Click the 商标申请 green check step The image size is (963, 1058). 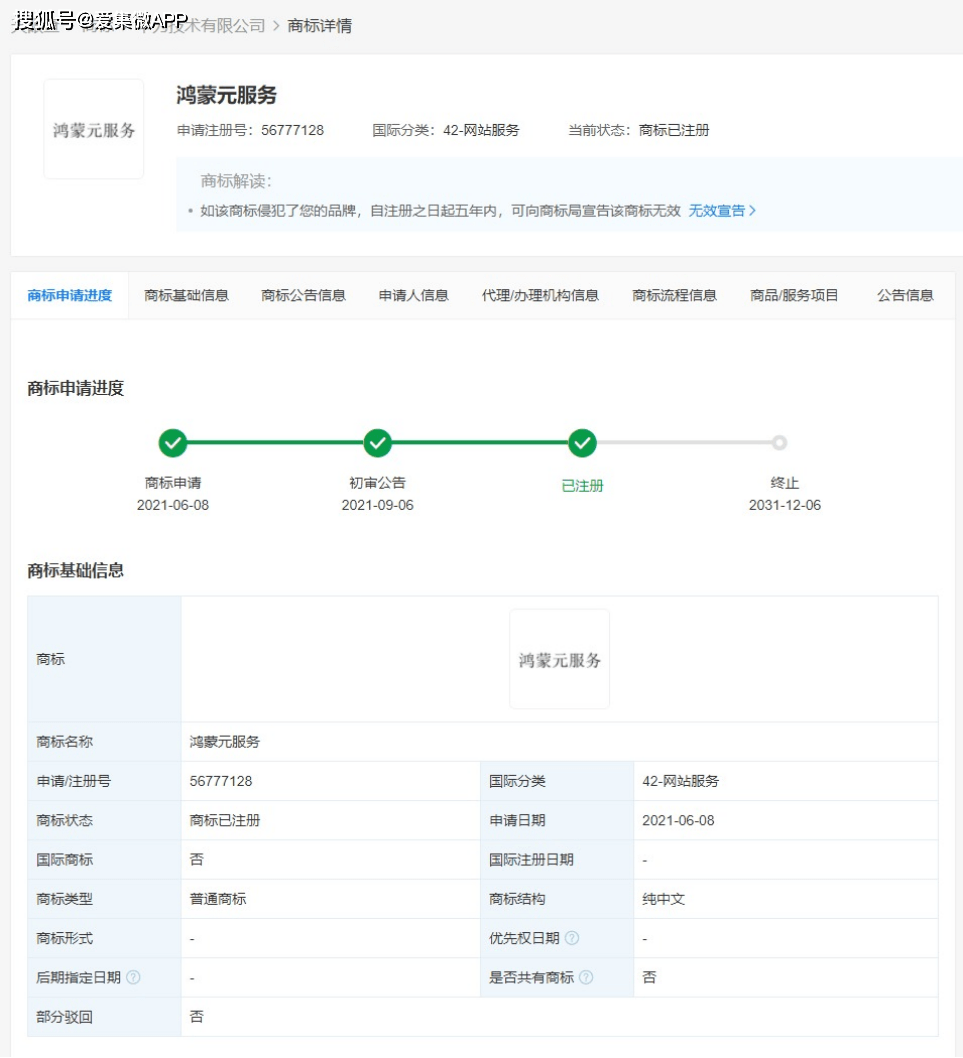(x=173, y=443)
